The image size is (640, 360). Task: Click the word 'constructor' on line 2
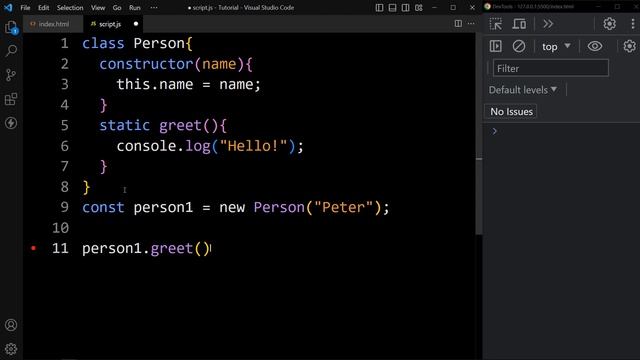[x=146, y=64]
